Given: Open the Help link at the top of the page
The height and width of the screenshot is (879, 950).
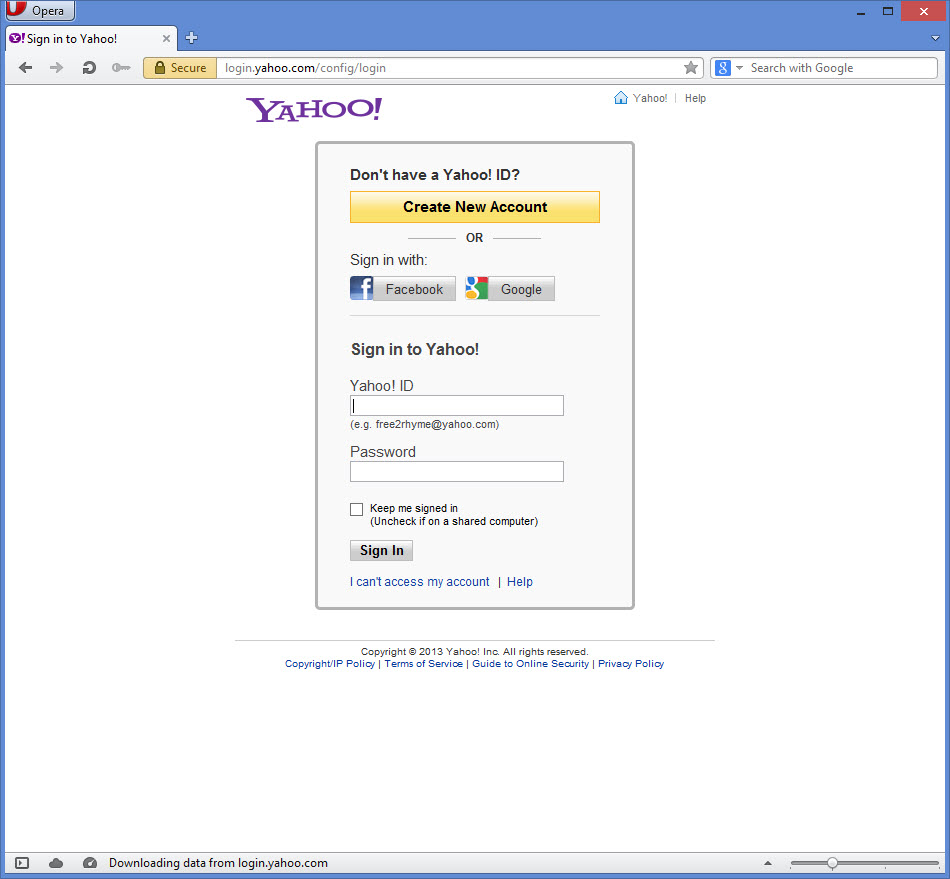Looking at the screenshot, I should tap(695, 98).
